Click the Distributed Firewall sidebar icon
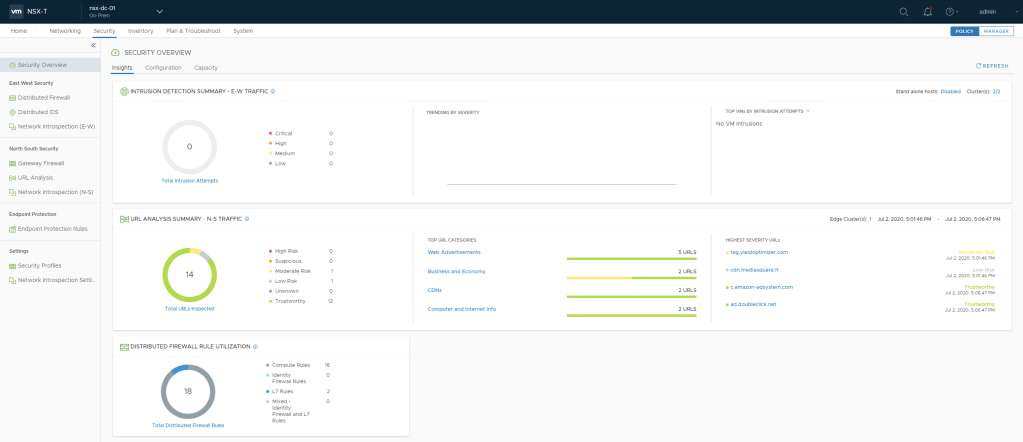This screenshot has width=1023, height=442. (12, 98)
